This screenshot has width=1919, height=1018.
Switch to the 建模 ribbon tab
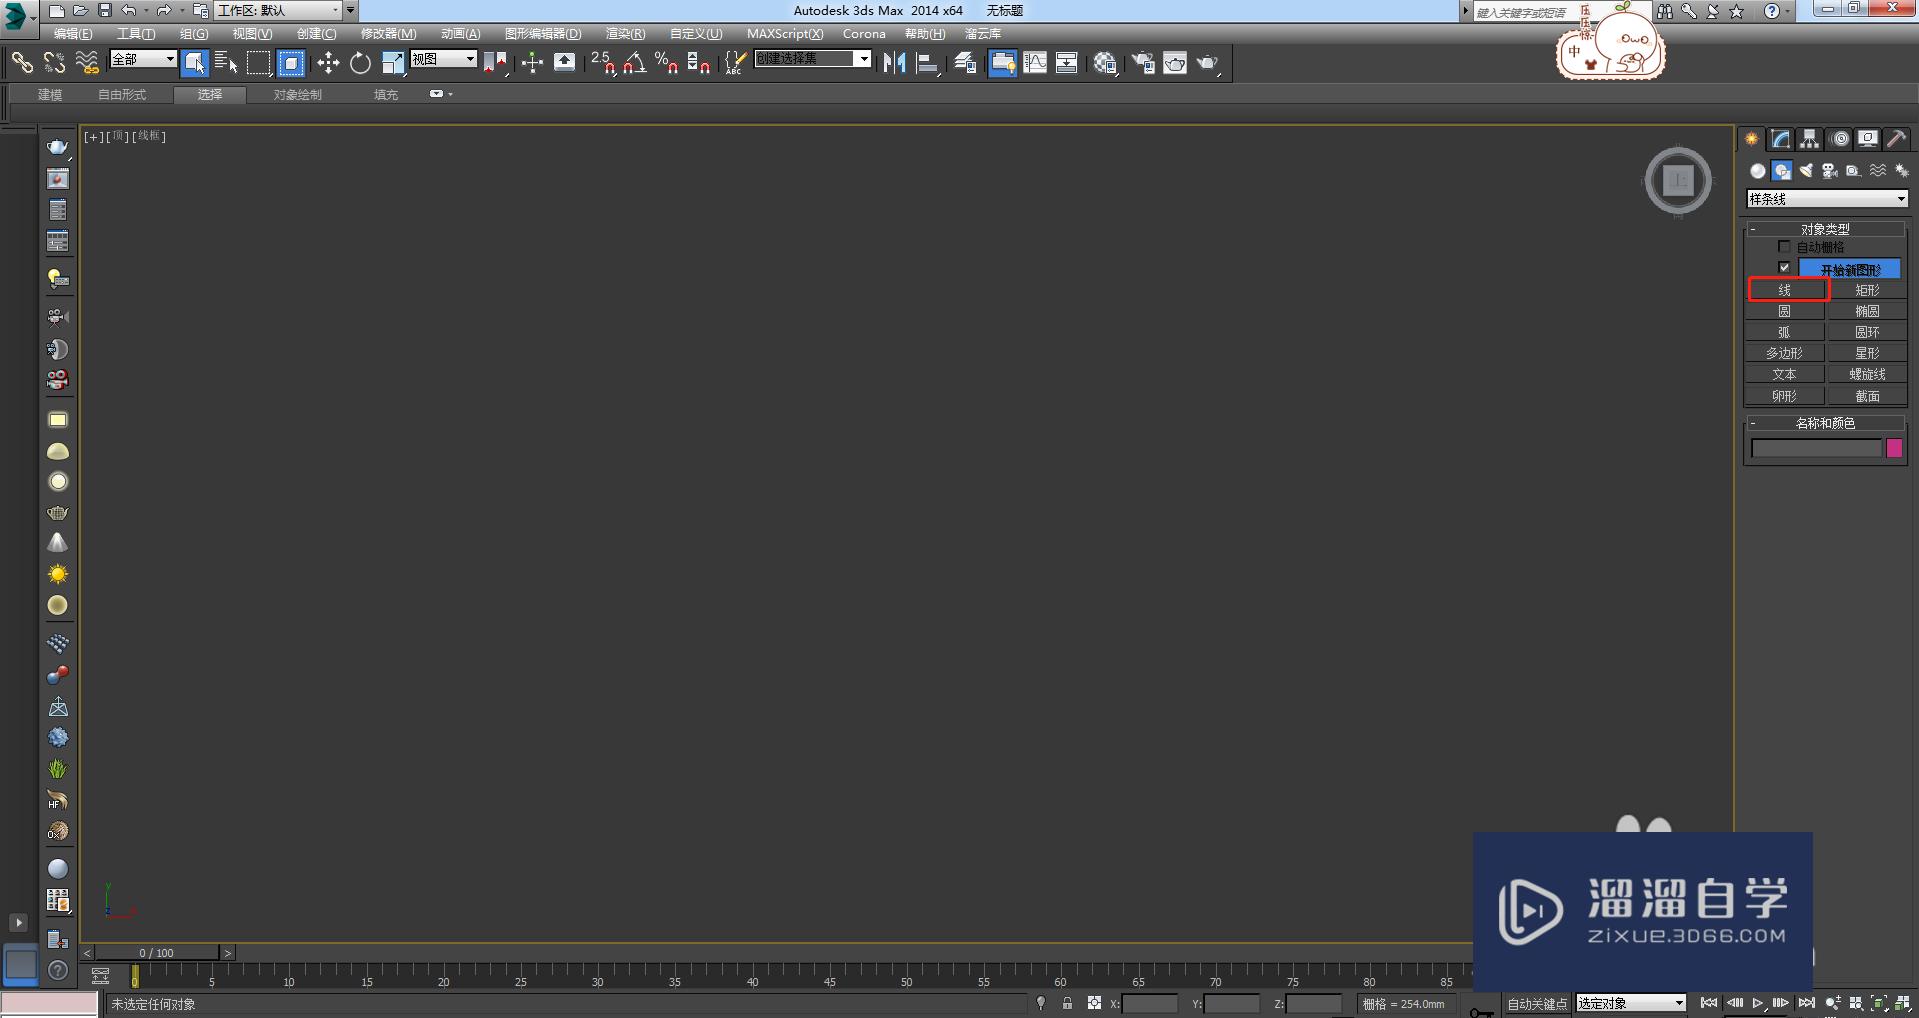[x=50, y=95]
